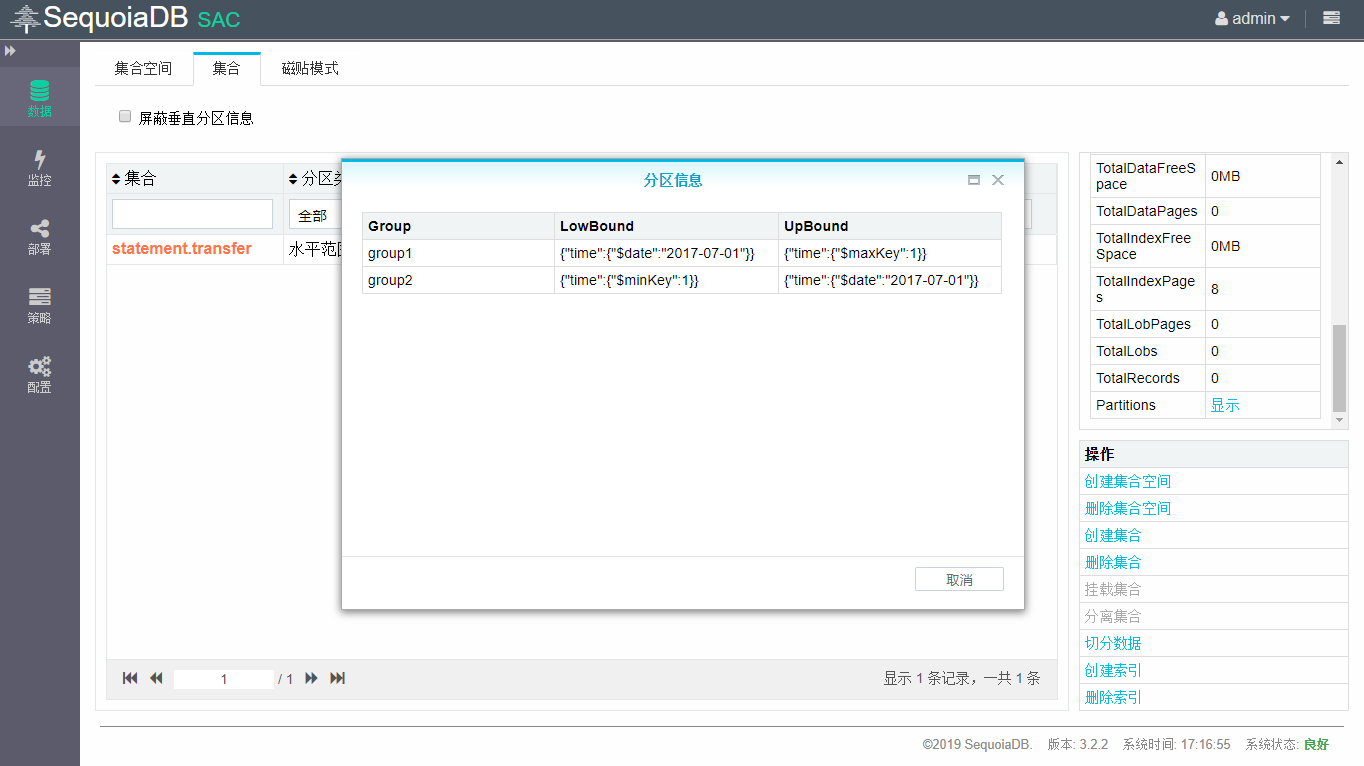The image size is (1364, 766).
Task: Click 切分数据 operation link
Action: pos(1113,643)
